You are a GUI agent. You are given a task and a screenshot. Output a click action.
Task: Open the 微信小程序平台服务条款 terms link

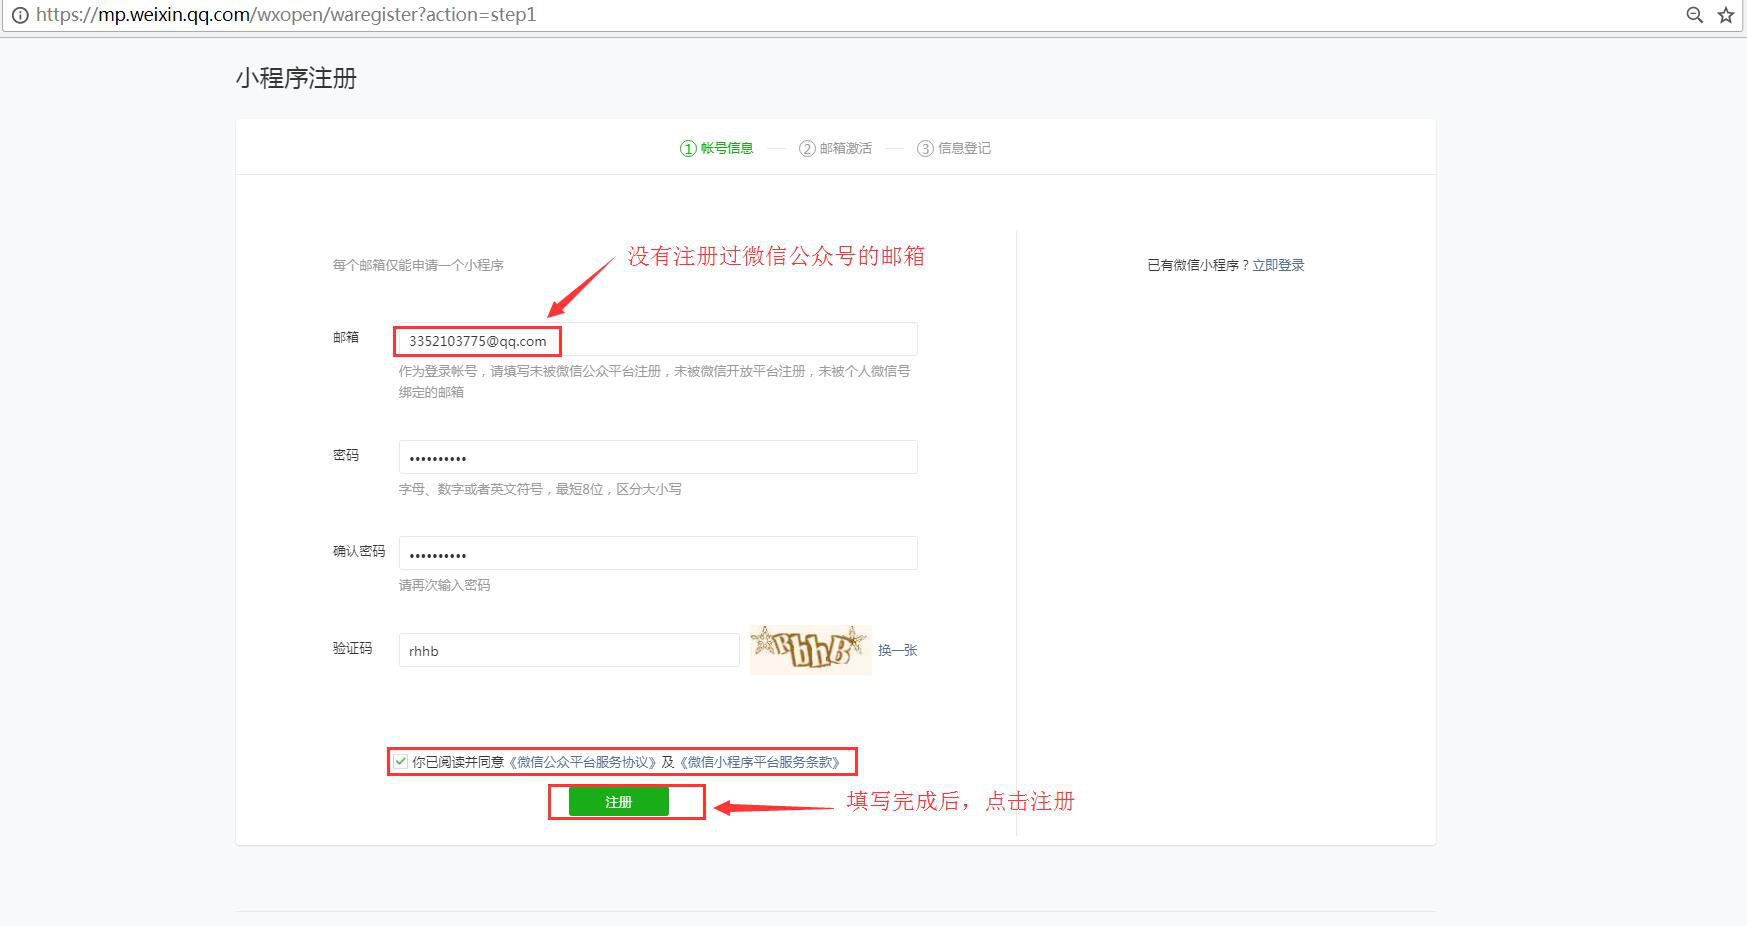click(761, 761)
